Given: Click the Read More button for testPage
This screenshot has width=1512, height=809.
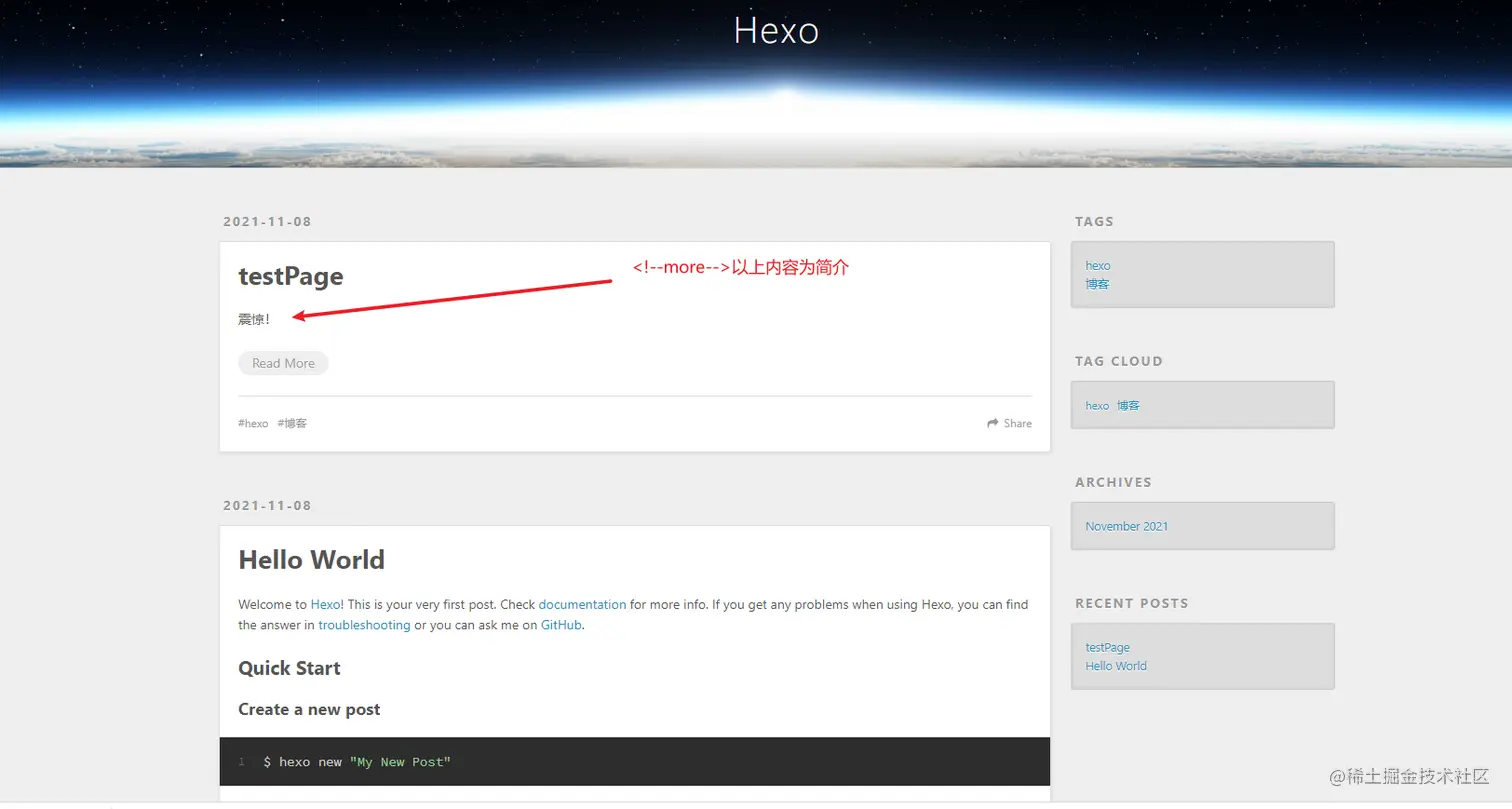Looking at the screenshot, I should point(283,363).
